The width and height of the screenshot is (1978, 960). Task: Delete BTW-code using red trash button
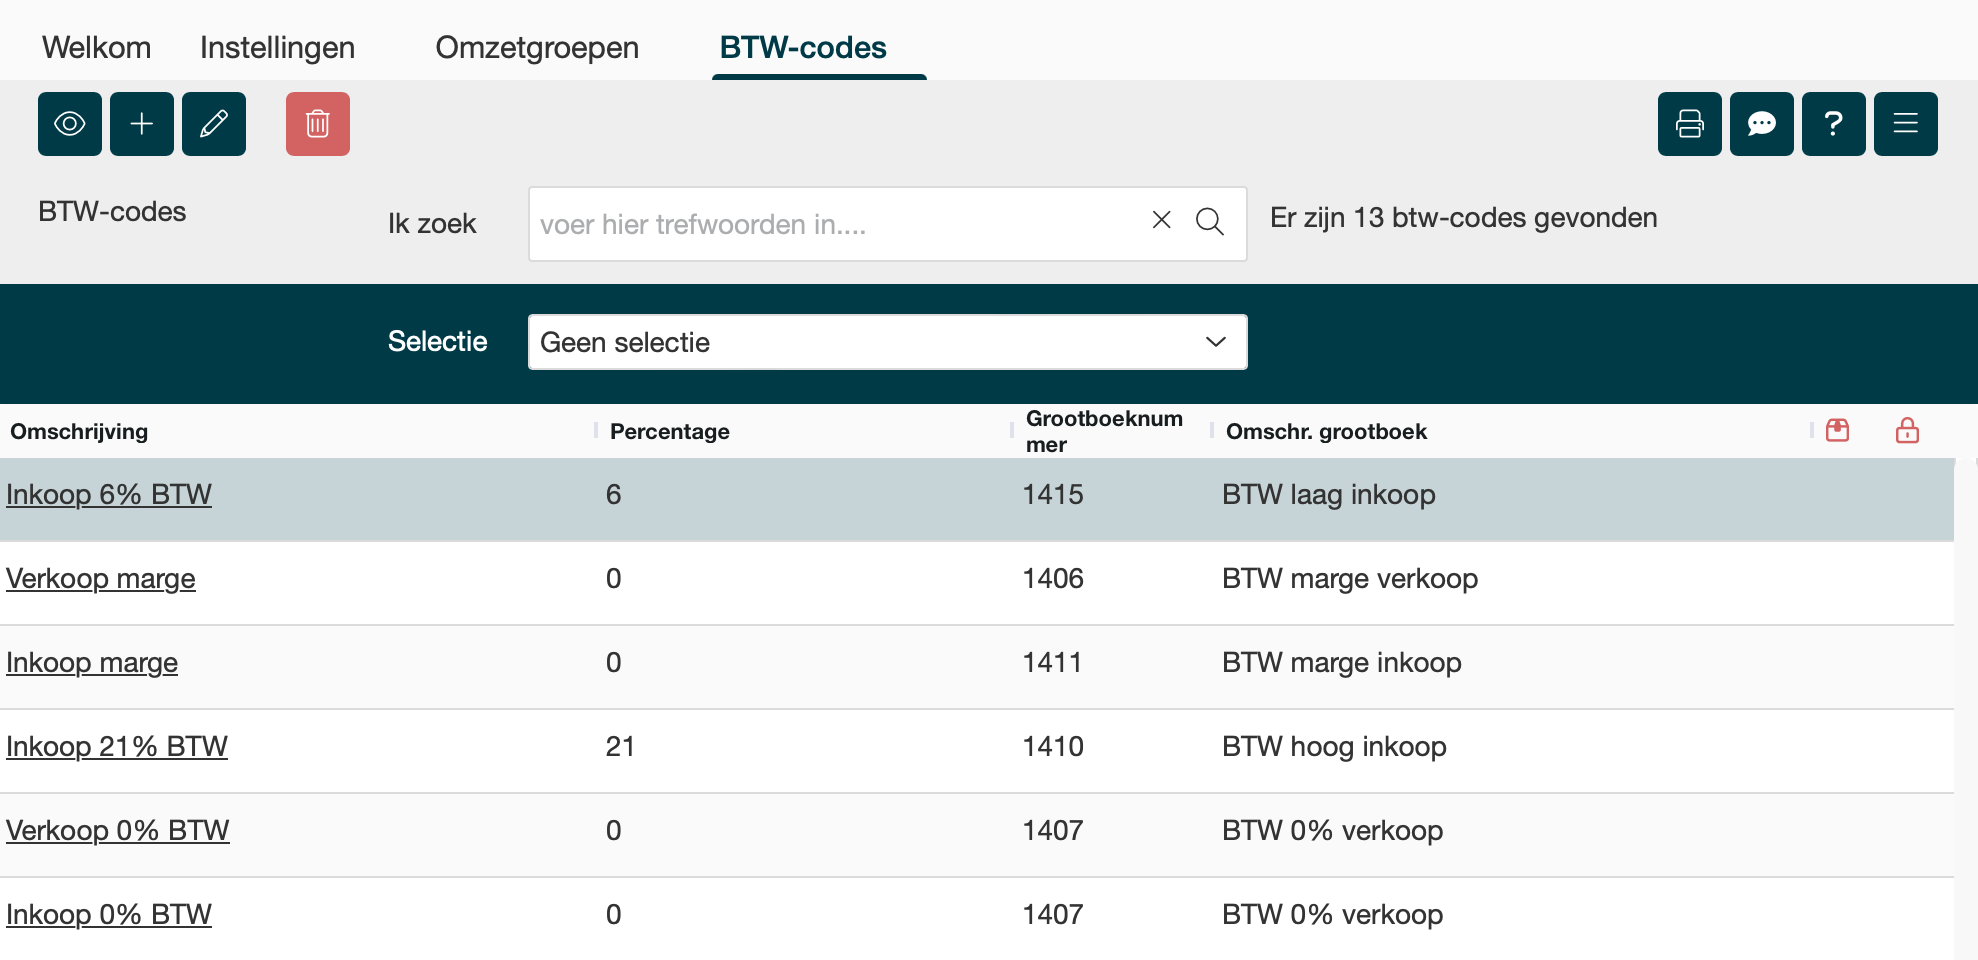(x=318, y=124)
